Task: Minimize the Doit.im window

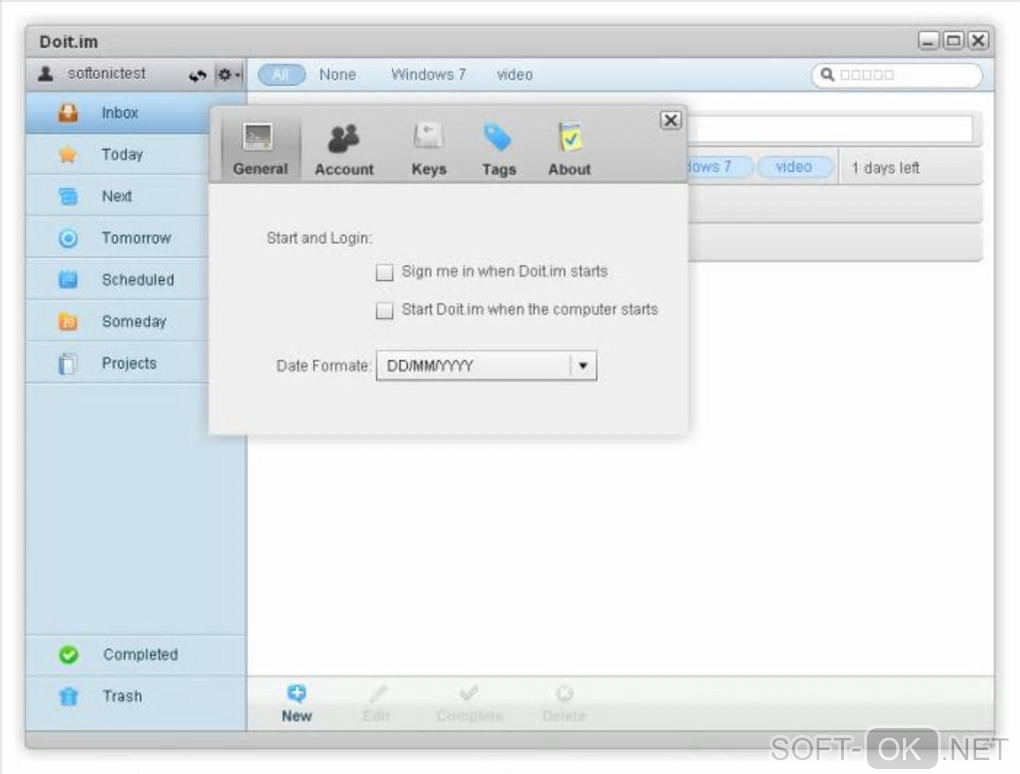Action: click(928, 41)
